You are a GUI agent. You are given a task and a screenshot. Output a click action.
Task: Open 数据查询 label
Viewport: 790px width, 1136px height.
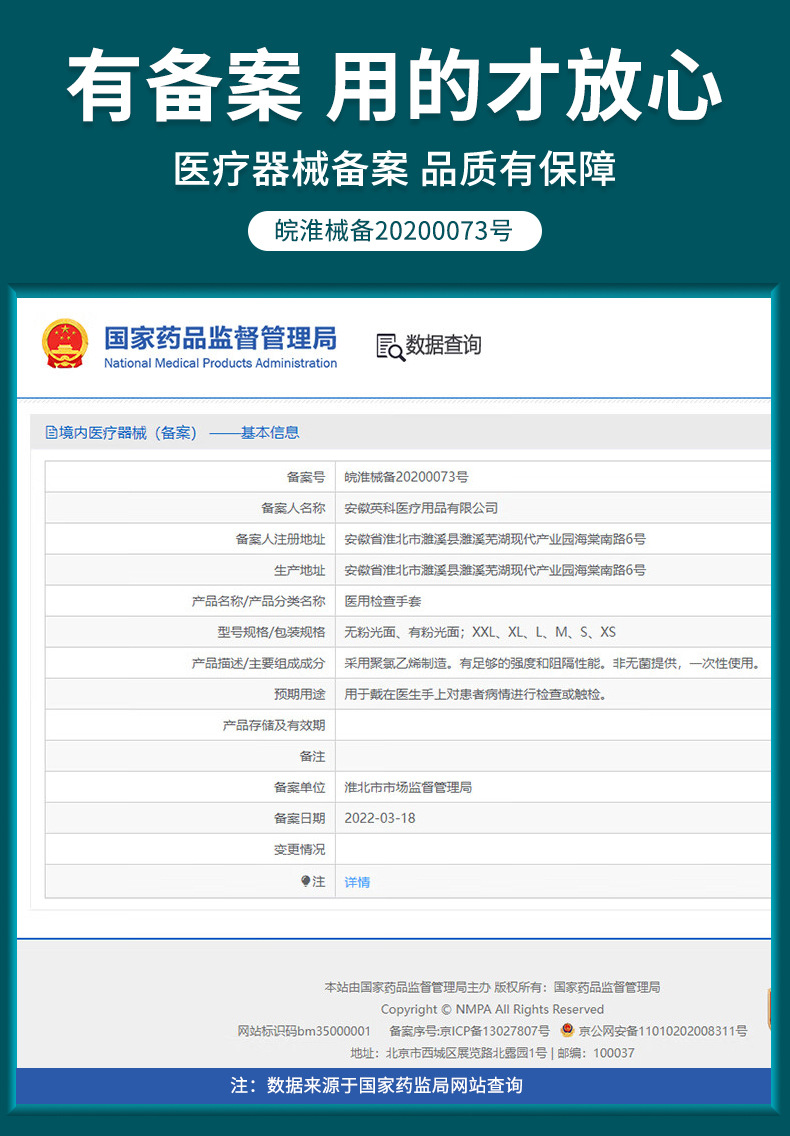(444, 345)
